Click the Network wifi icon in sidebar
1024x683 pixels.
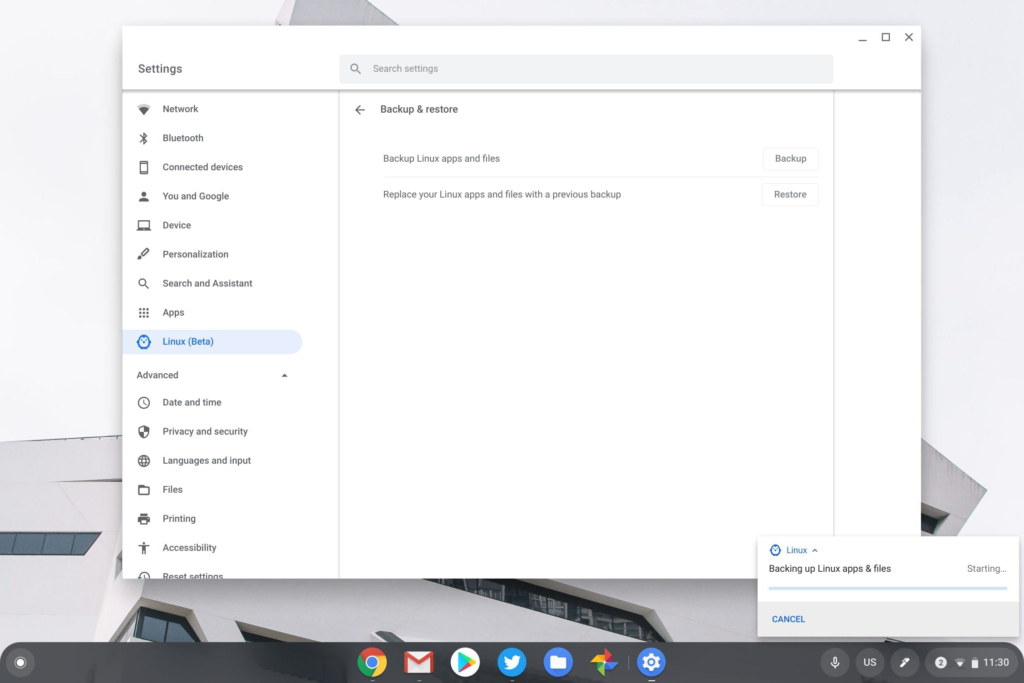pyautogui.click(x=144, y=109)
